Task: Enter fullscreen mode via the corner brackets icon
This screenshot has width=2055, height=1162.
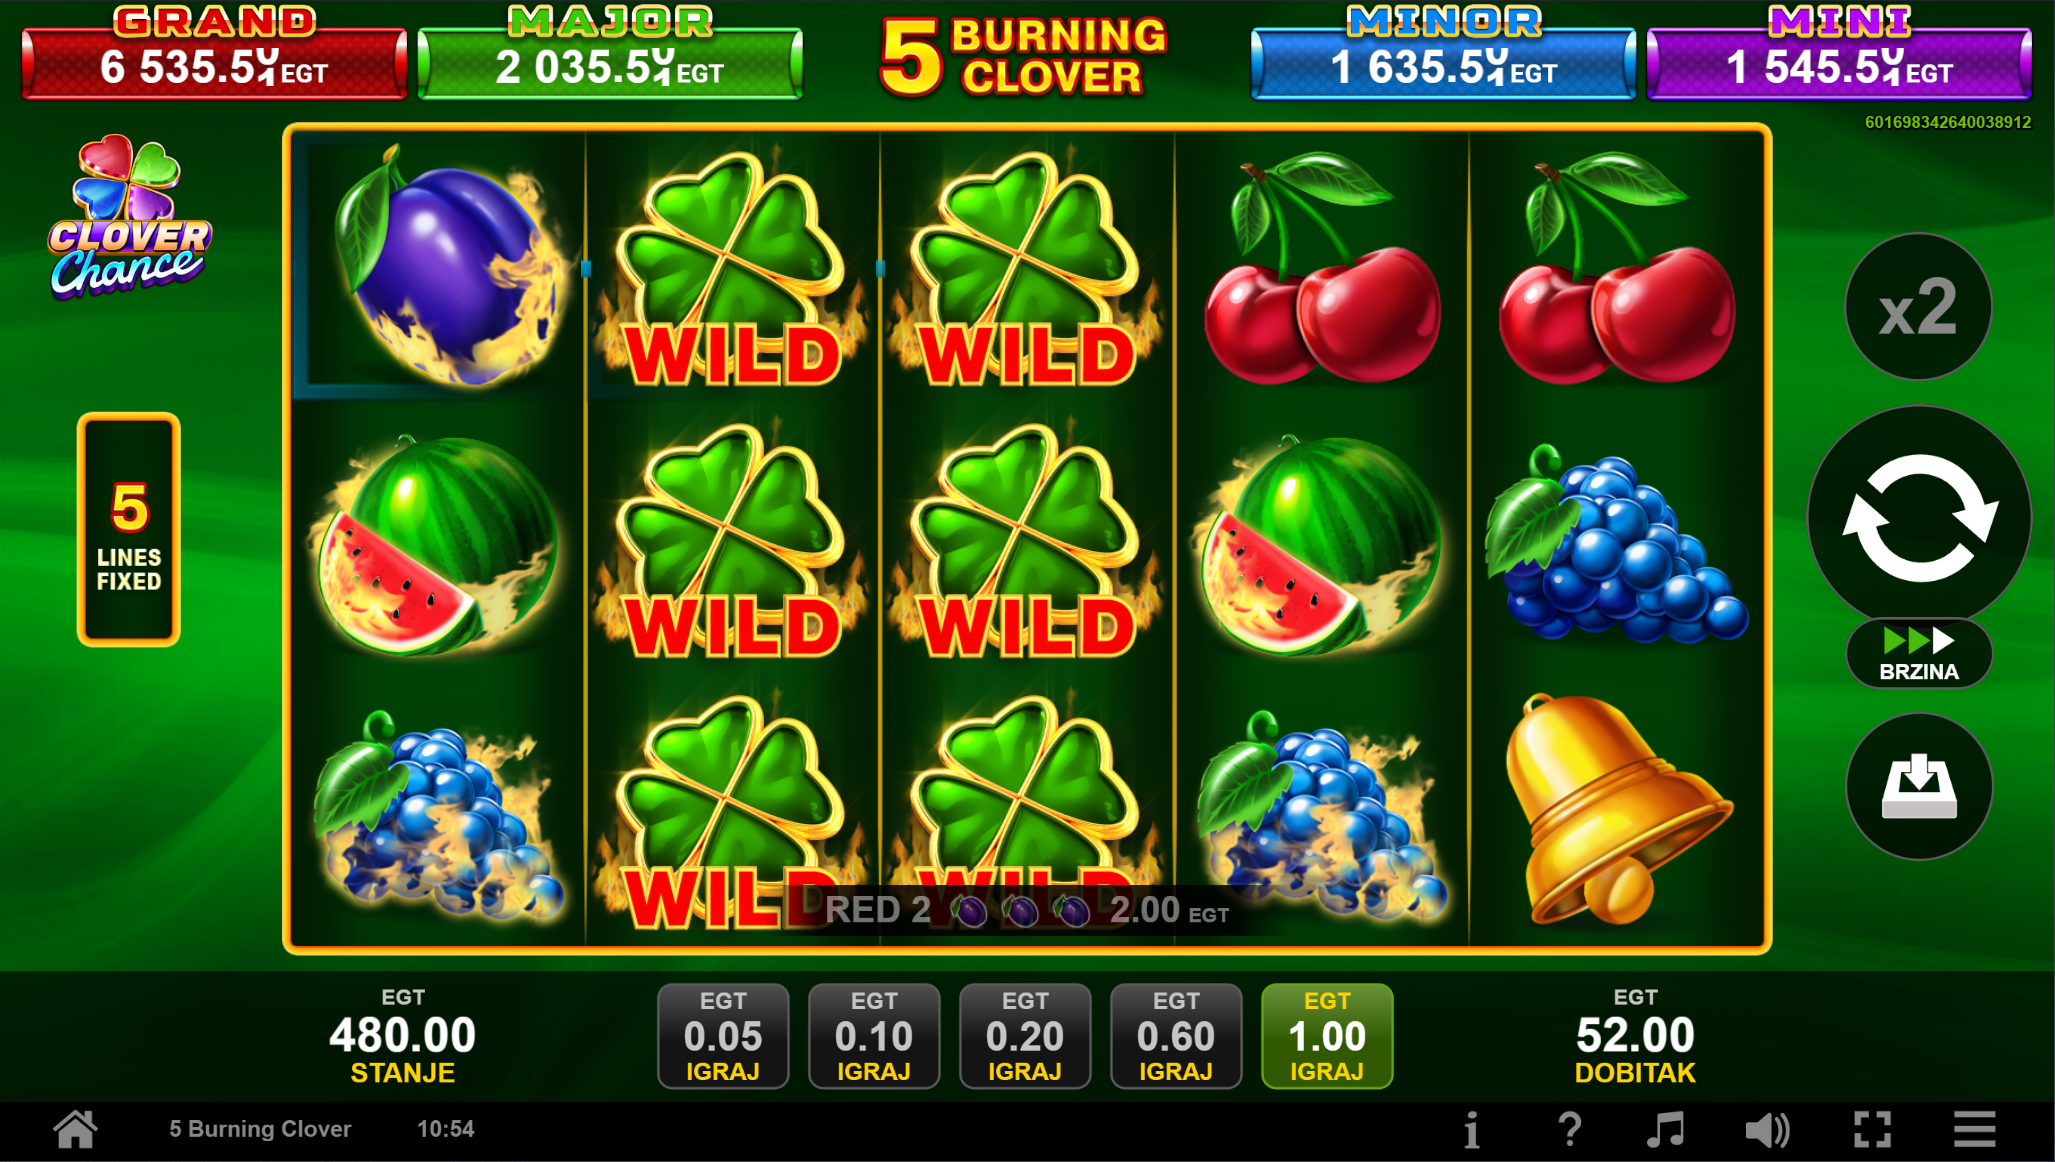Action: (1872, 1131)
